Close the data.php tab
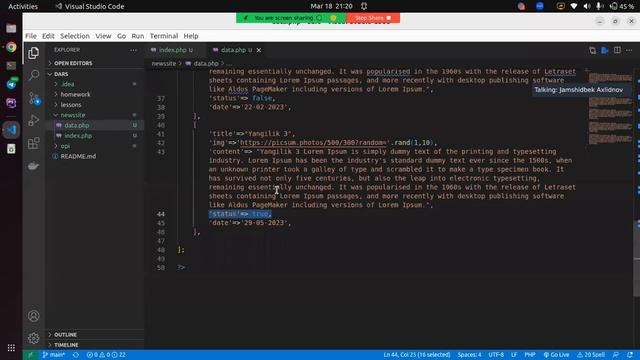The width and height of the screenshot is (640, 360). point(259,50)
